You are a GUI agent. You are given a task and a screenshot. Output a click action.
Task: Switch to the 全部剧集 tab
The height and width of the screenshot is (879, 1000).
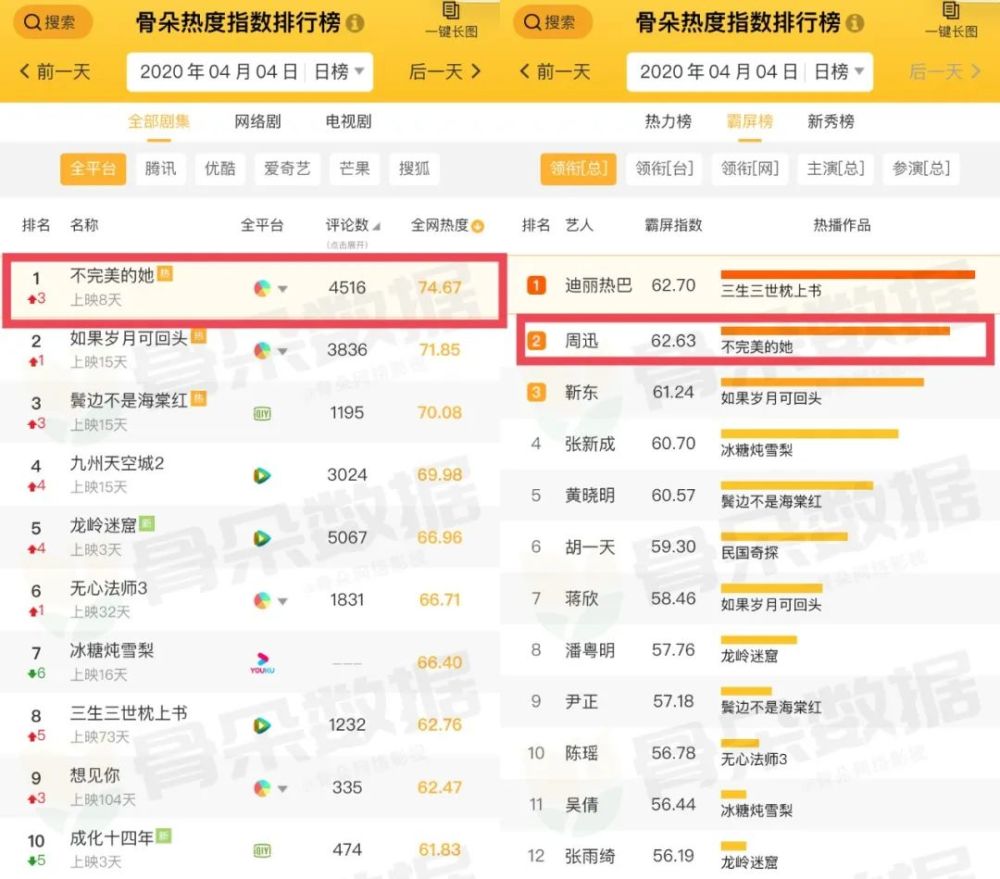159,122
